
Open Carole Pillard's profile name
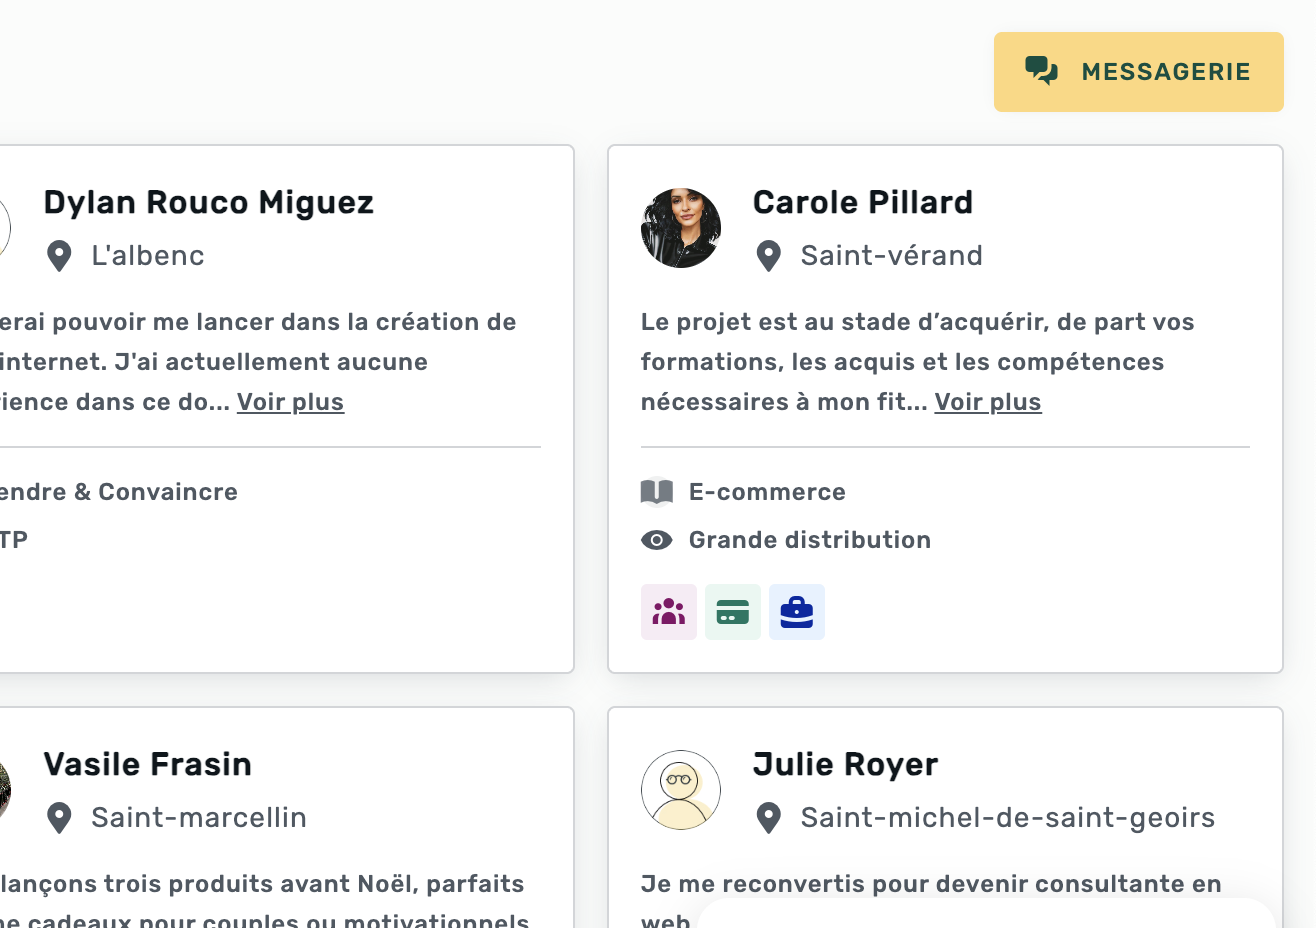point(862,202)
